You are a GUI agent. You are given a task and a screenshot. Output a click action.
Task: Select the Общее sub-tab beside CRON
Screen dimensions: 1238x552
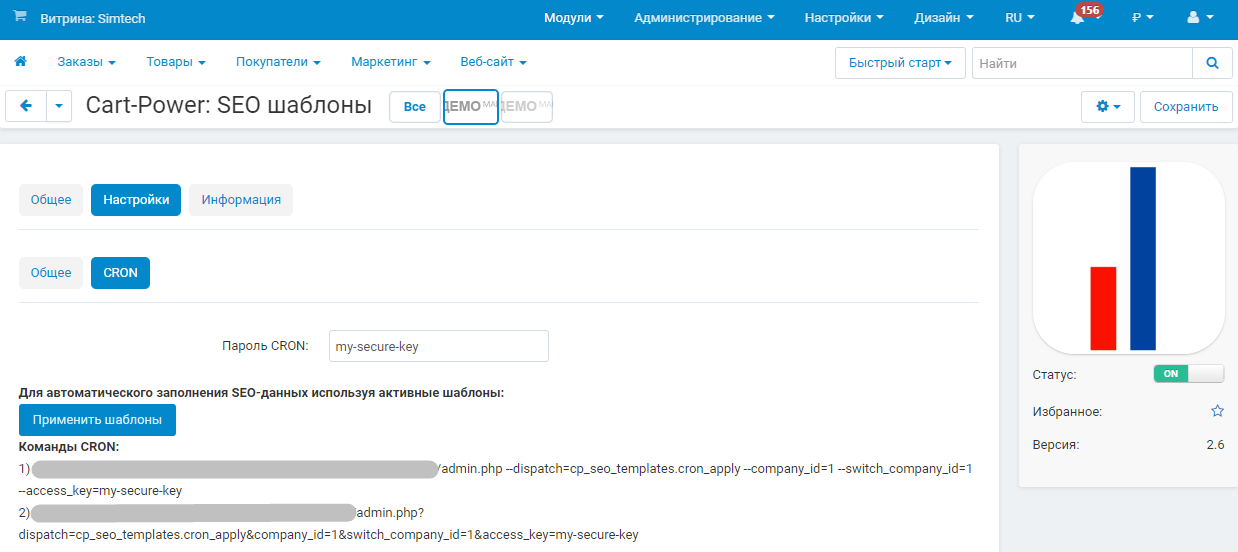click(51, 273)
